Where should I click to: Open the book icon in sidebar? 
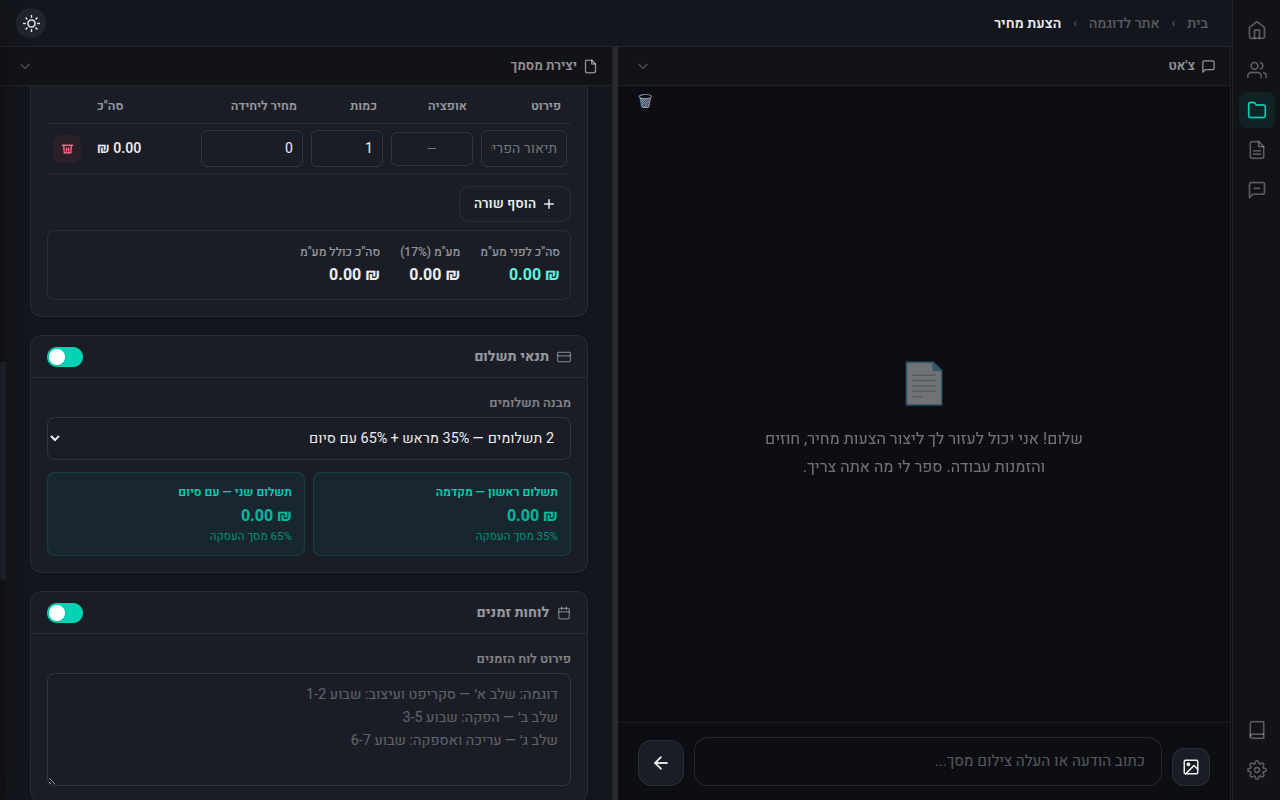tap(1257, 730)
